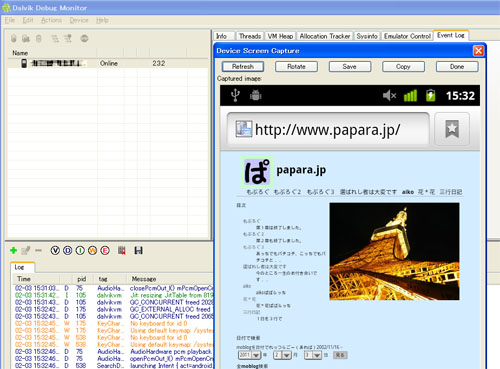Toggle Debug log level filter D
Image resolution: width=500 pixels, height=369 pixels.
tap(68, 250)
